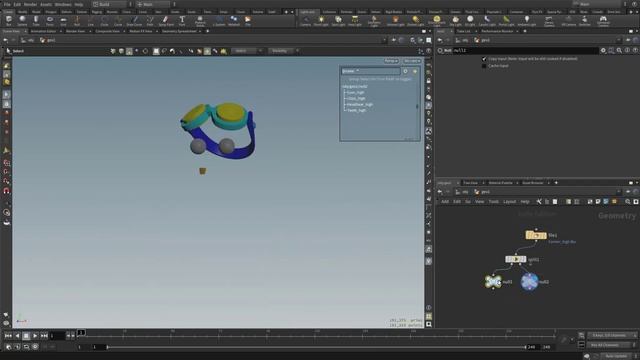Create a Point Light from the shelf
Image resolution: width=640 pixels, height=360 pixels.
pyautogui.click(x=321, y=21)
